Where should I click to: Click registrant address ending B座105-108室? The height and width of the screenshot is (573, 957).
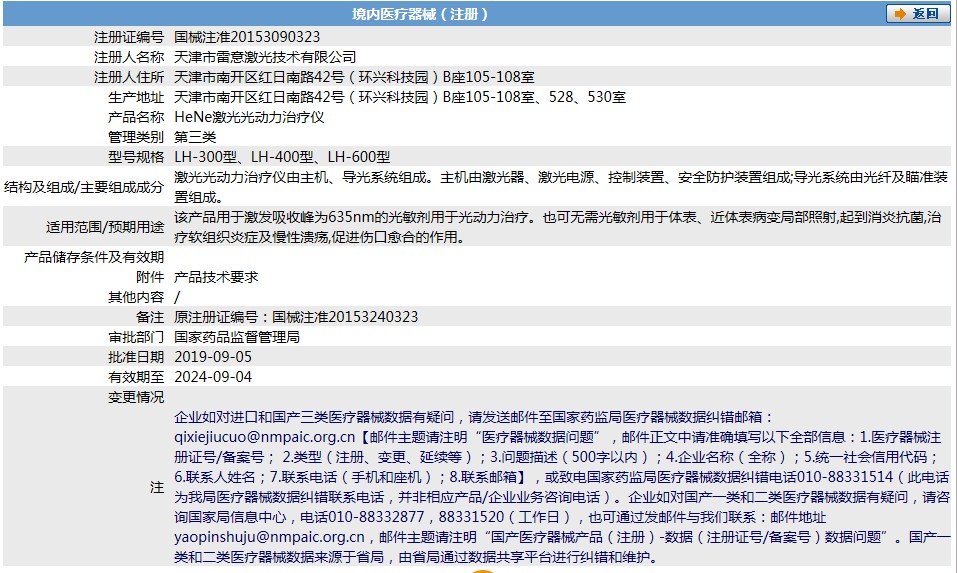click(354, 77)
